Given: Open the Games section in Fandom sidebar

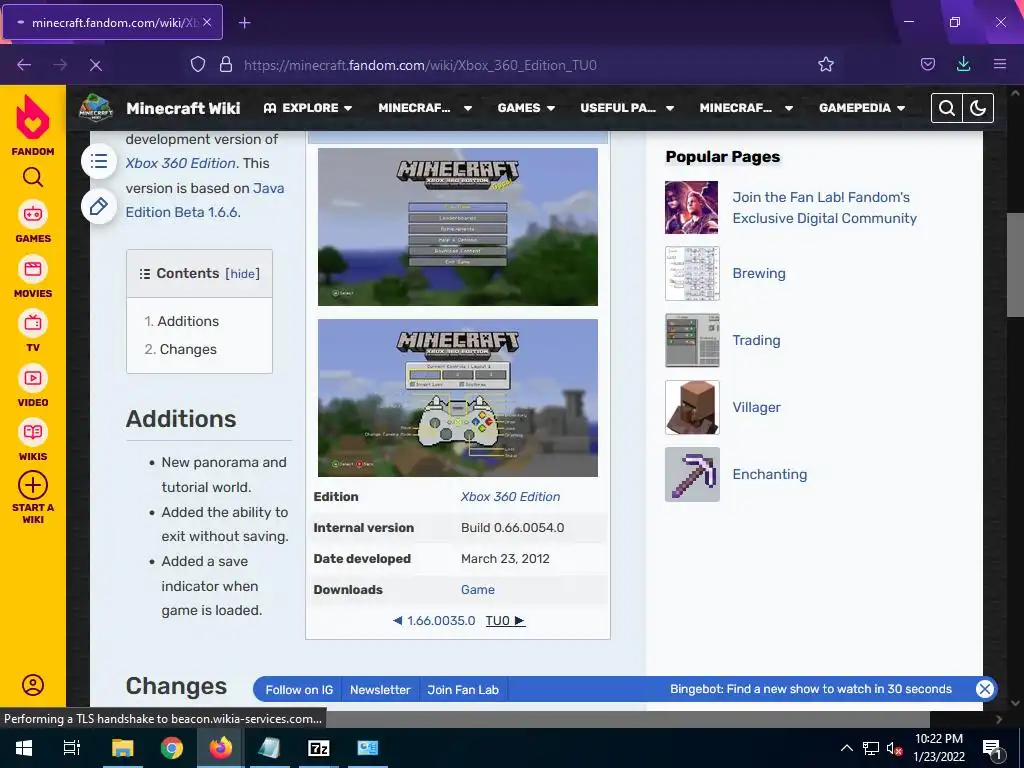Looking at the screenshot, I should click(33, 223).
